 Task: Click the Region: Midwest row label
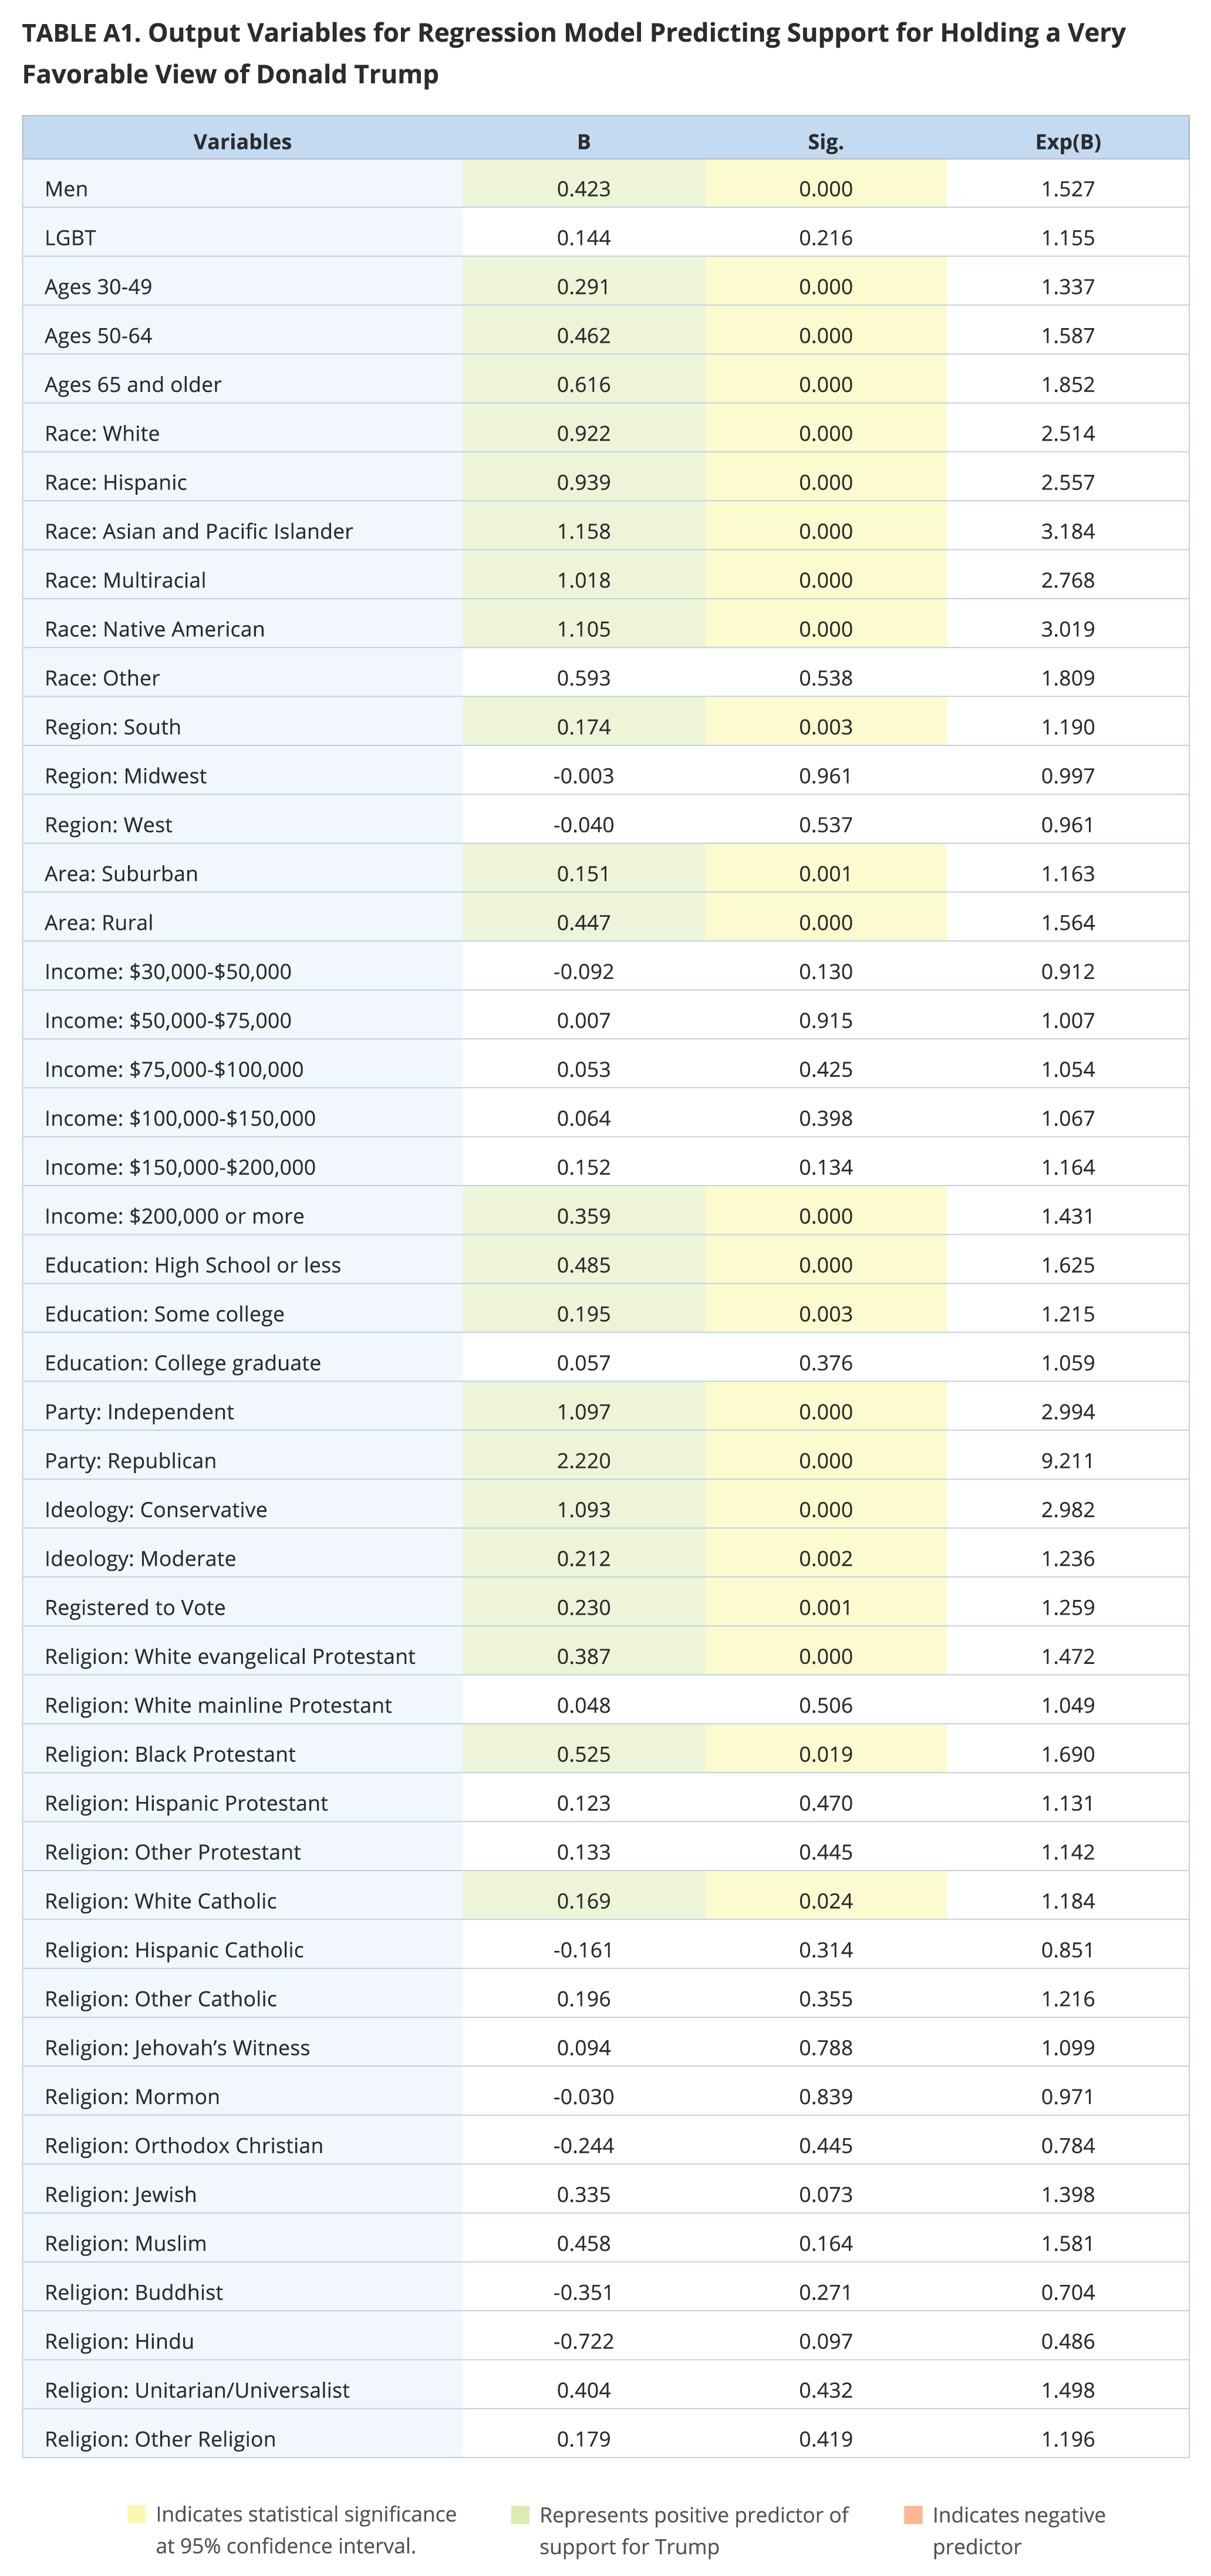tap(125, 776)
